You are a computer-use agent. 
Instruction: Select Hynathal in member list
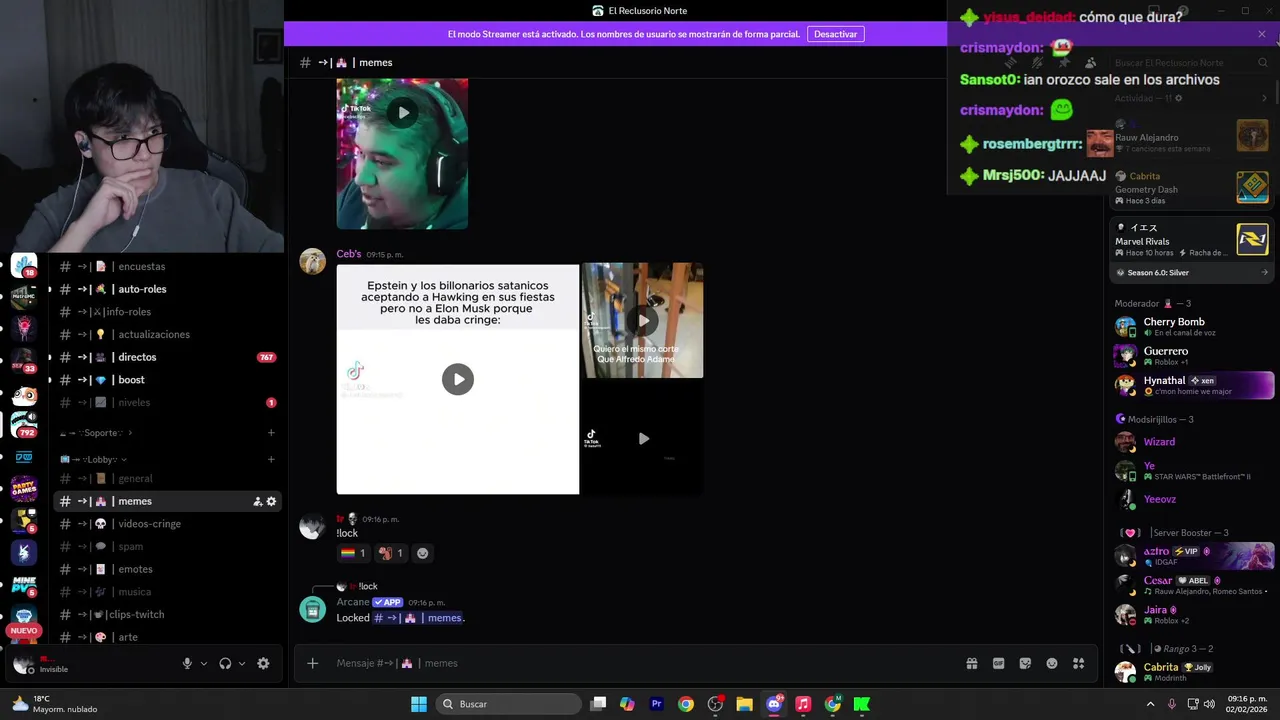[1192, 385]
